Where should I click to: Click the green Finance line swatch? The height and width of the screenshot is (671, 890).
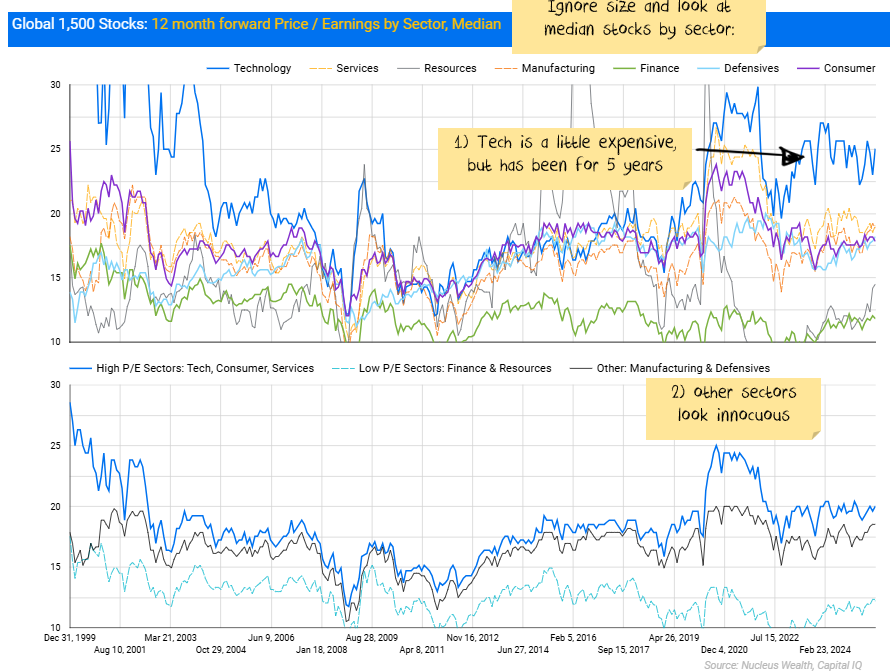pos(622,68)
